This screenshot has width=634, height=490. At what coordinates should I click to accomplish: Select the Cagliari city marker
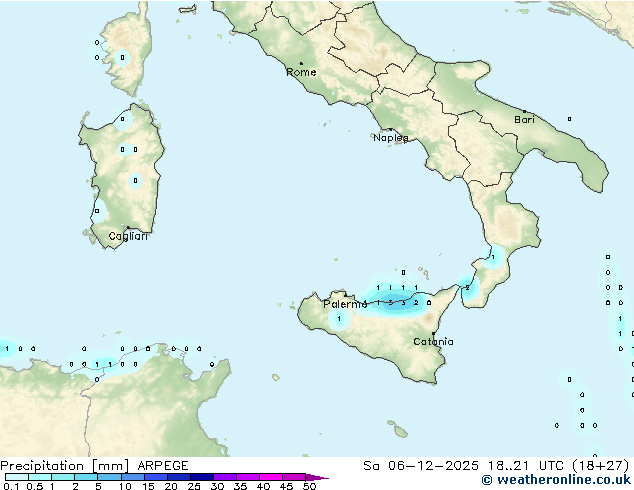127,229
